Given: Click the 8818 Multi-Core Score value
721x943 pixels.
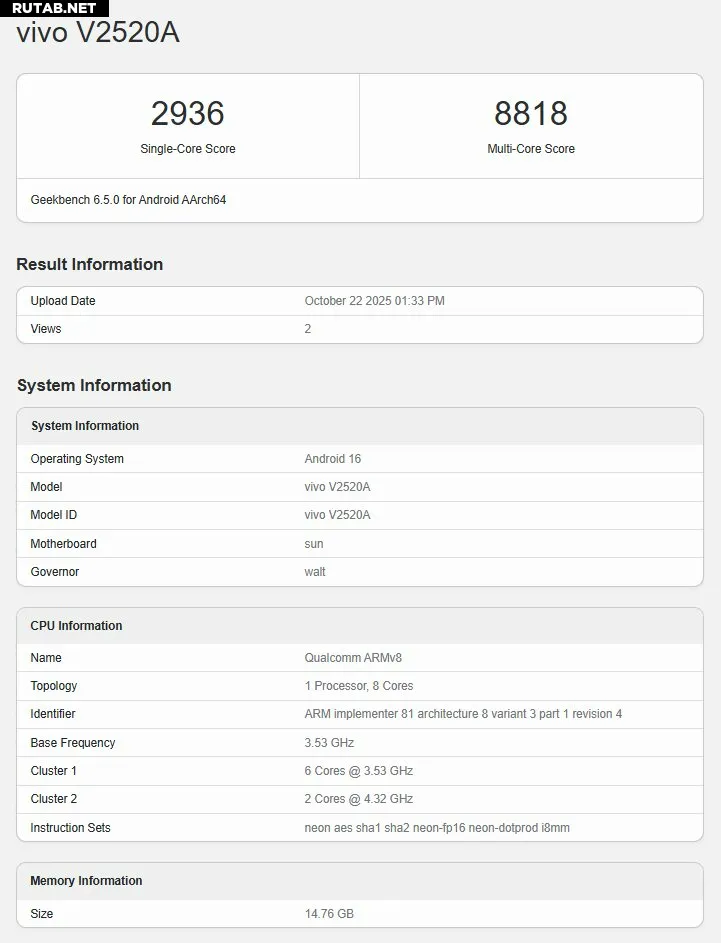Looking at the screenshot, I should click(531, 113).
